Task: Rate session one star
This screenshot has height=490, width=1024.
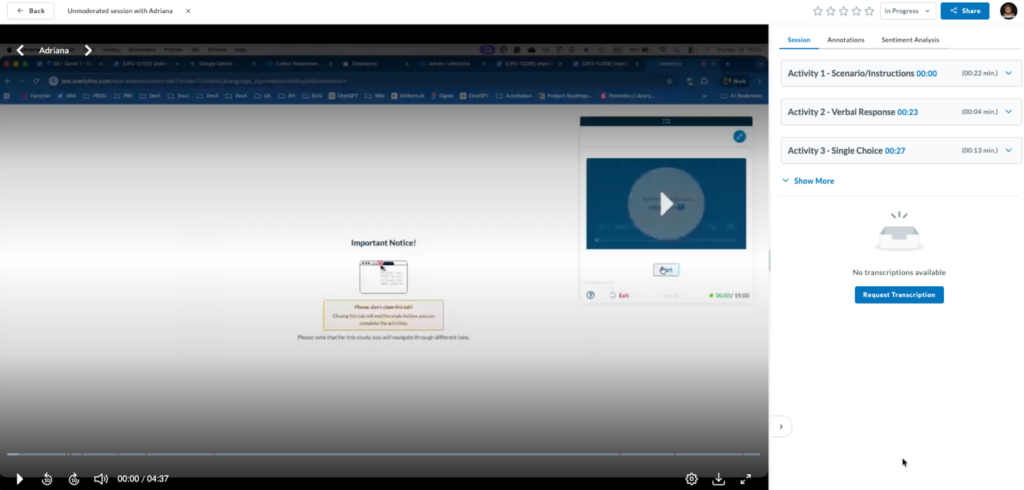Action: click(x=818, y=11)
